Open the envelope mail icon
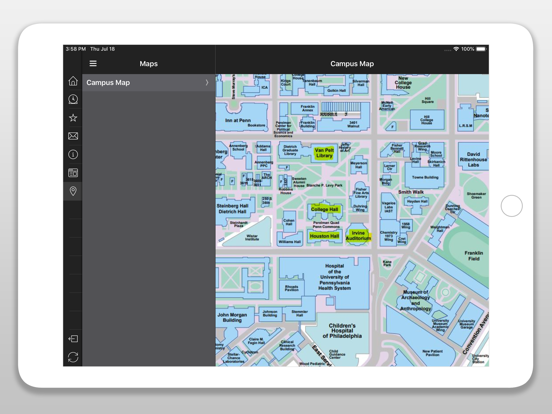 (x=73, y=136)
